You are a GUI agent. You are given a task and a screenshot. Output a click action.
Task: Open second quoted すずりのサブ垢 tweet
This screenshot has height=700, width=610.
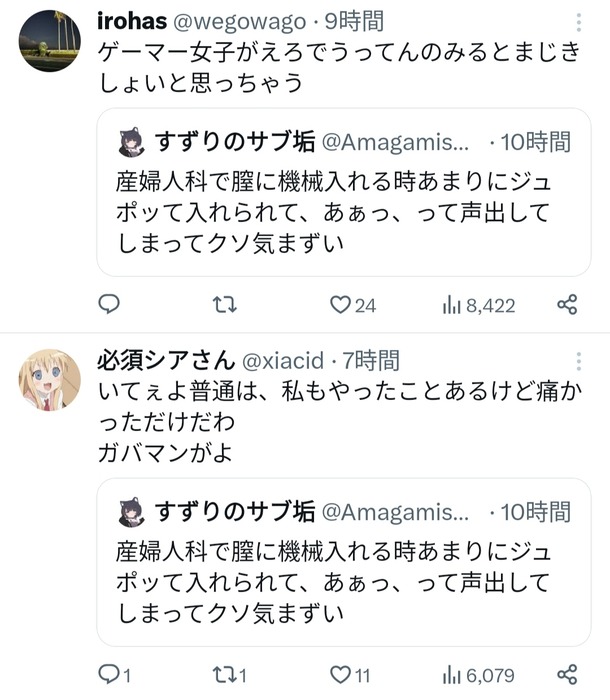pyautogui.click(x=344, y=562)
